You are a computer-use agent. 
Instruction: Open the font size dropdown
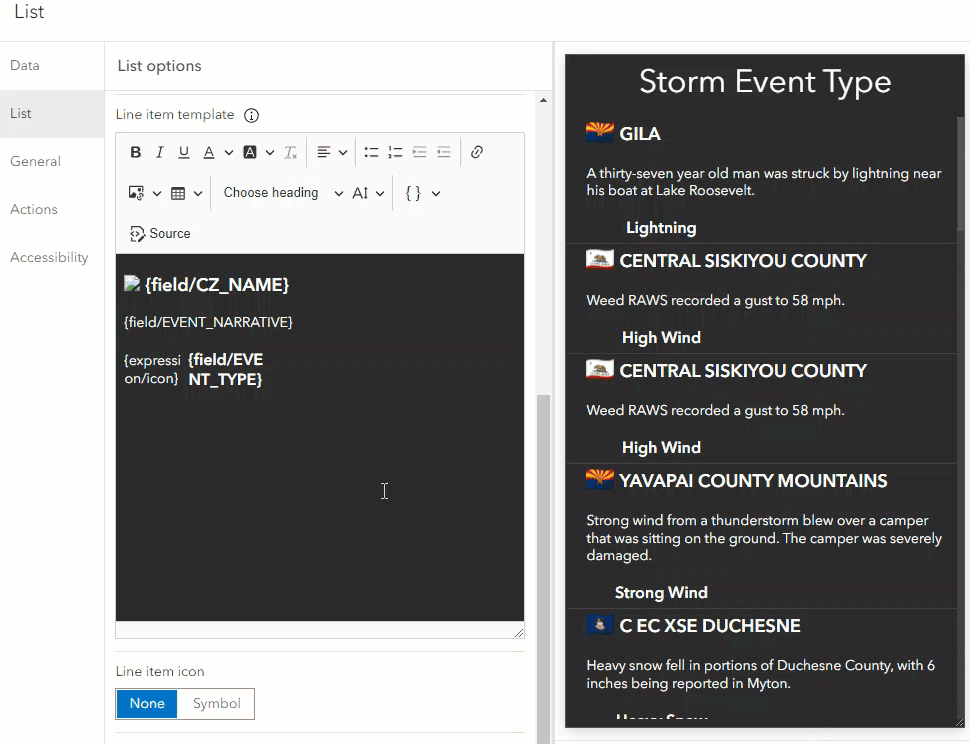point(368,193)
